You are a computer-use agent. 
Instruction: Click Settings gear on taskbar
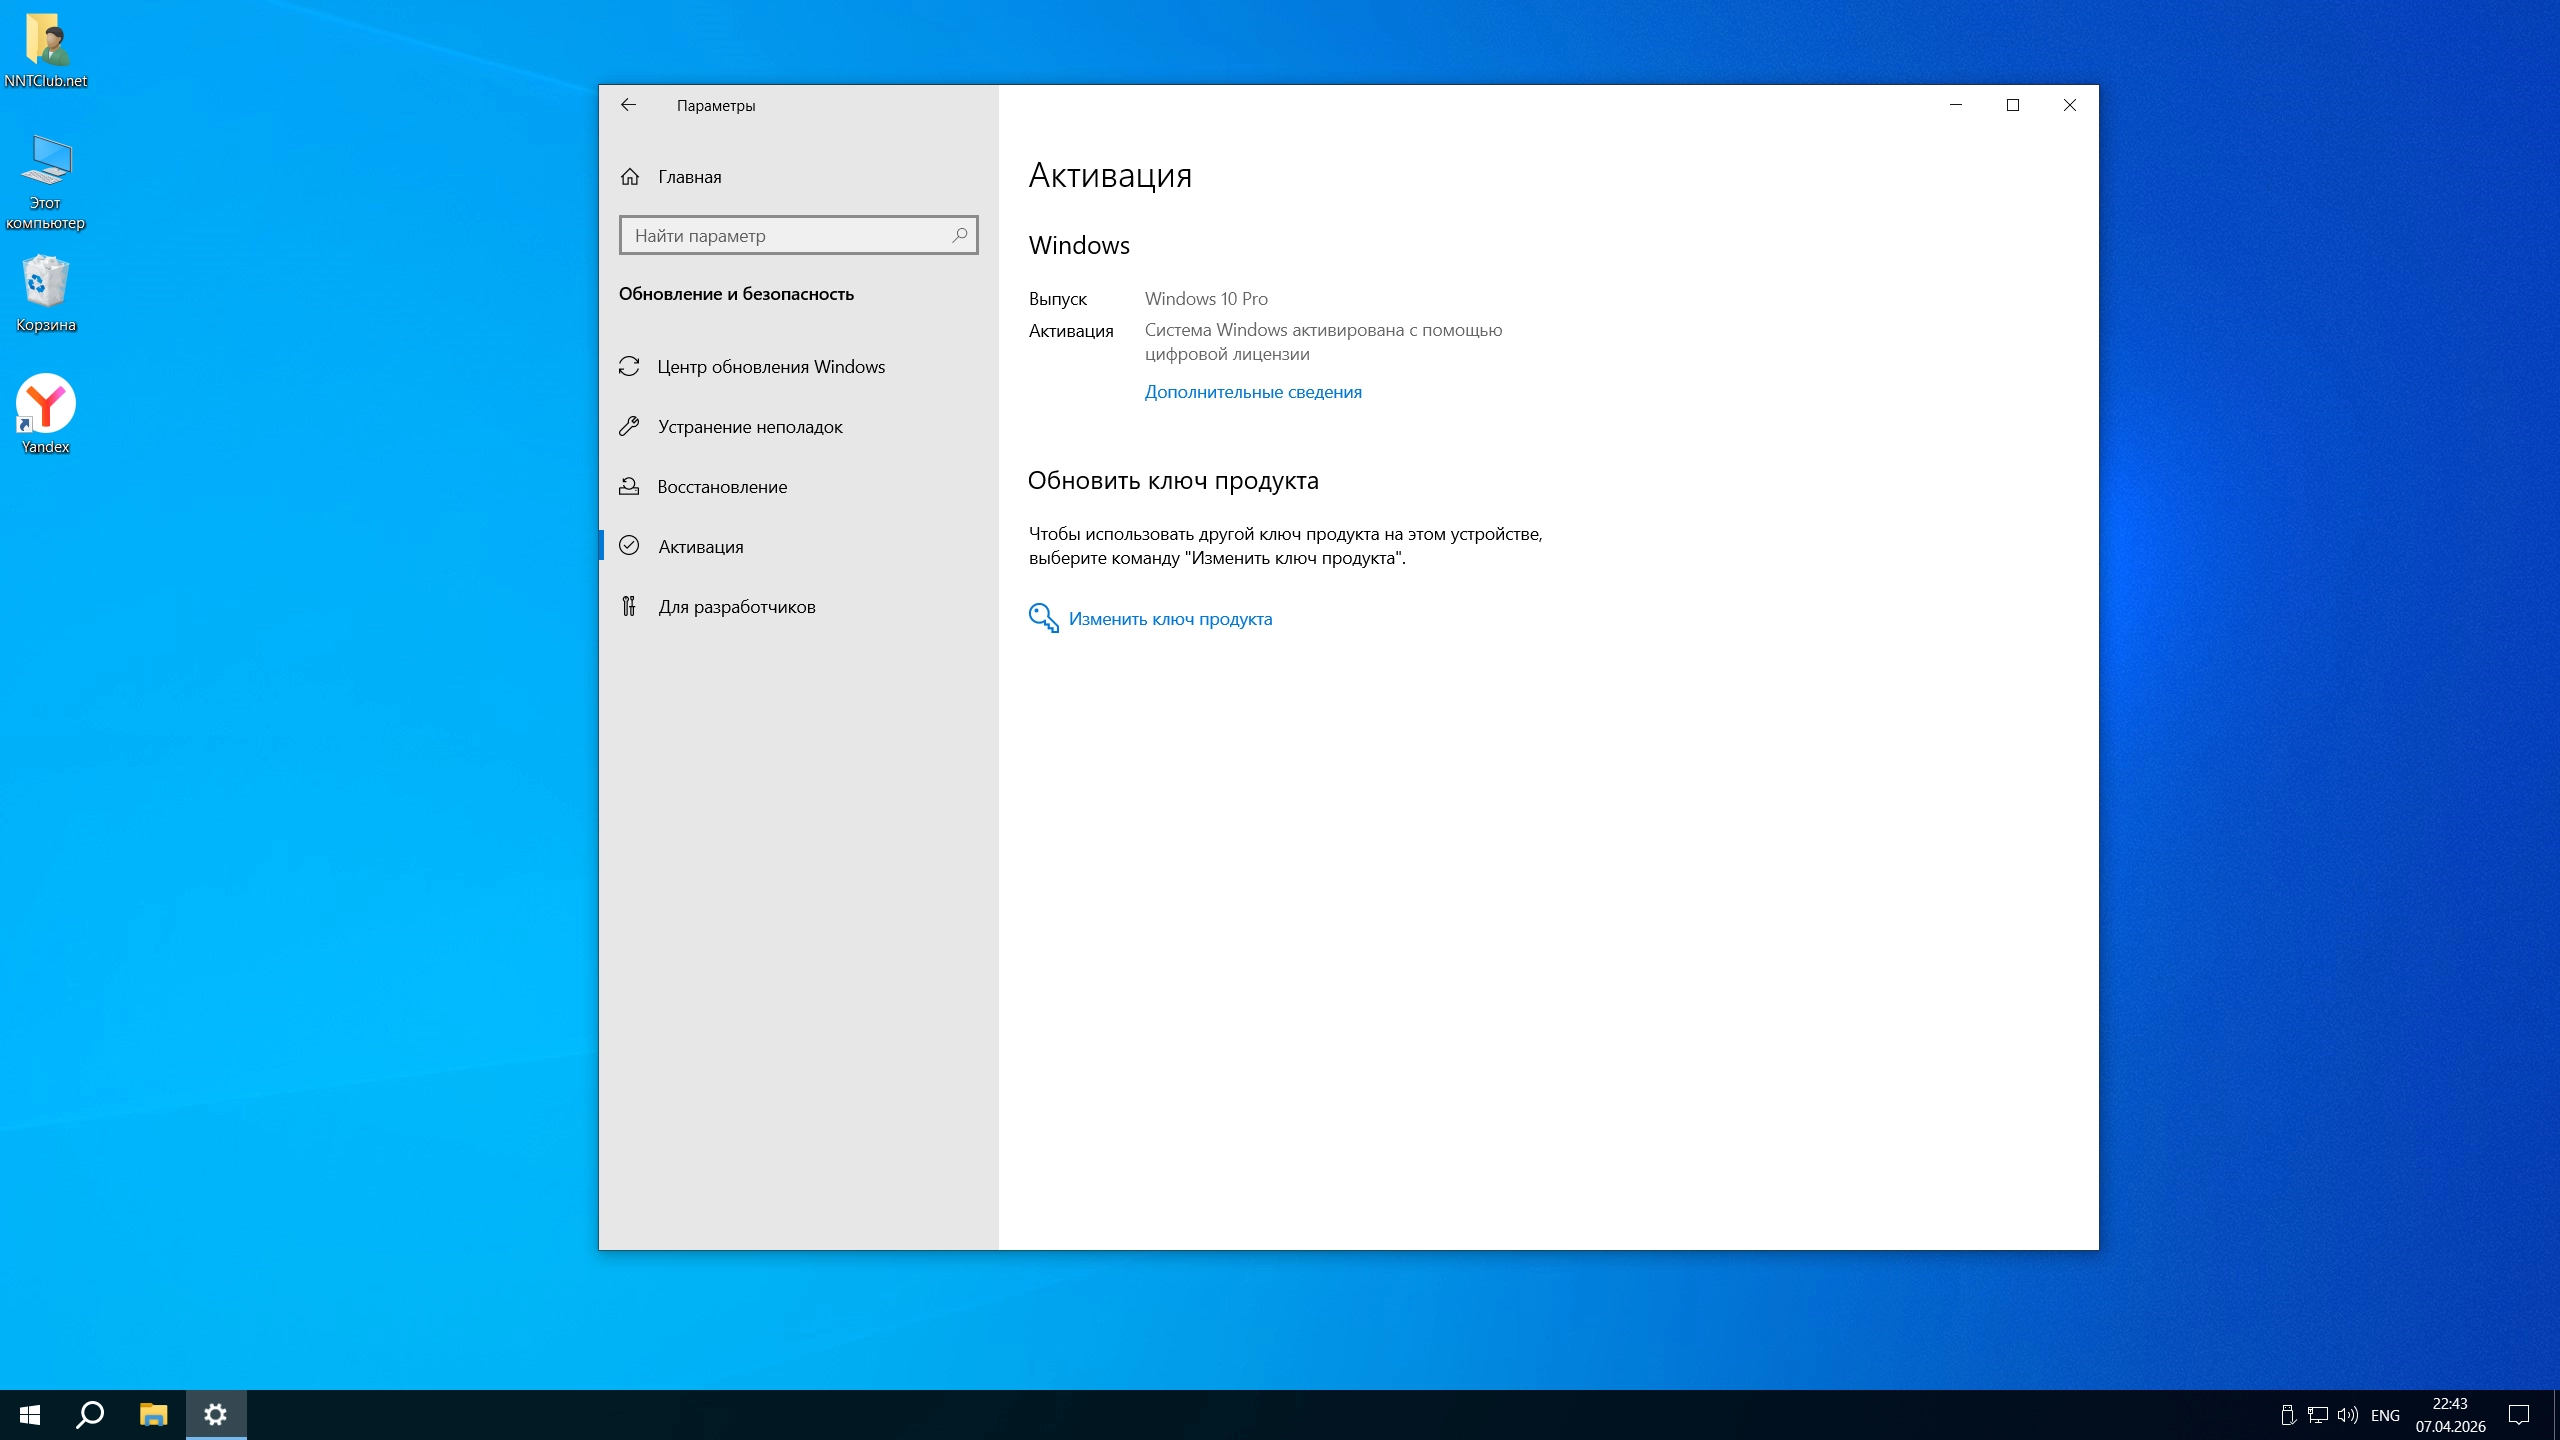tap(216, 1415)
